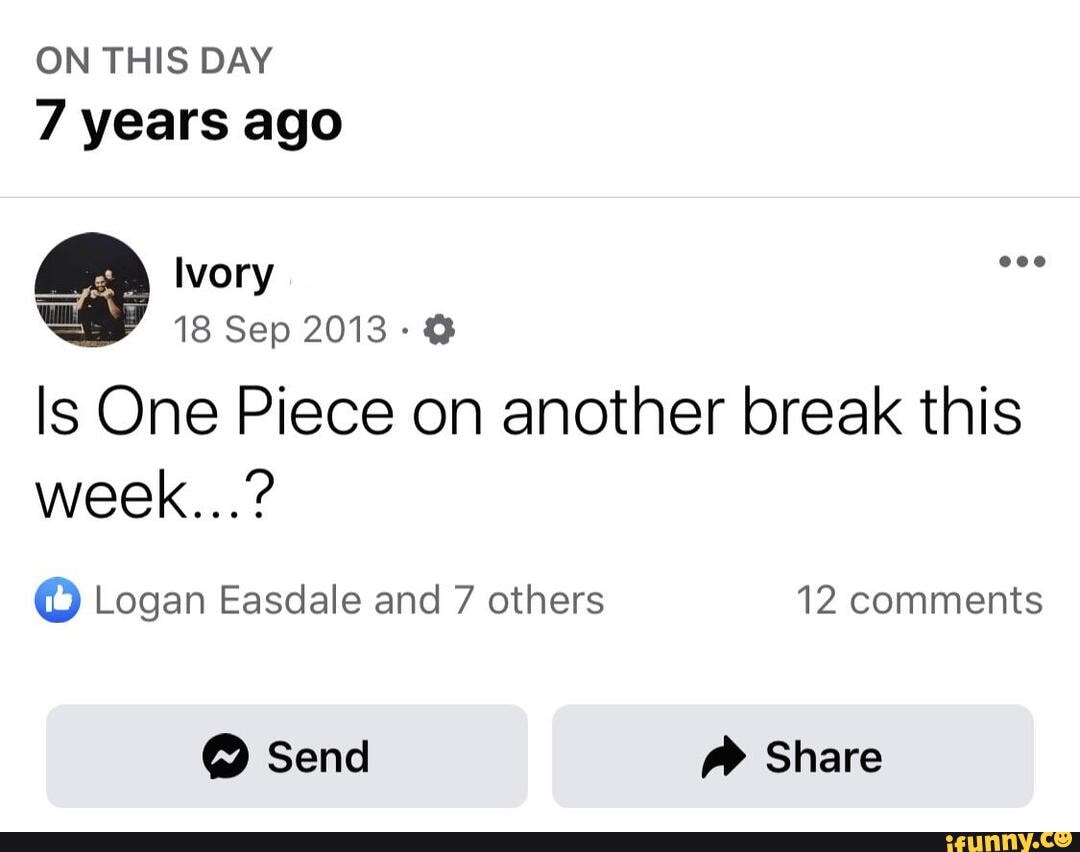Click the Messenger icon on Send button
The image size is (1080, 852).
click(x=226, y=757)
